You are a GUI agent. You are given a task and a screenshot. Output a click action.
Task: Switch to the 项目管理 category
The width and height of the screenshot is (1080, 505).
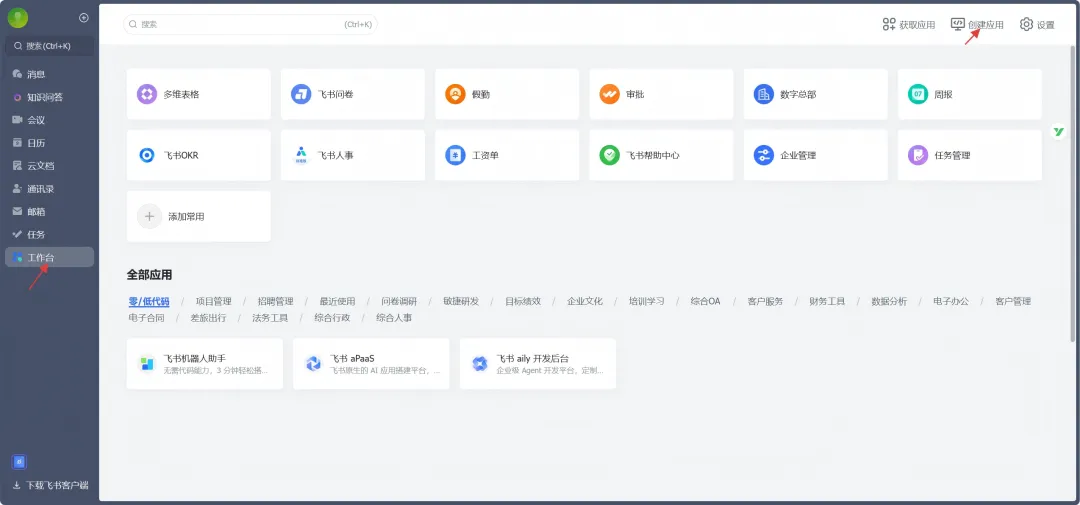pyautogui.click(x=214, y=301)
